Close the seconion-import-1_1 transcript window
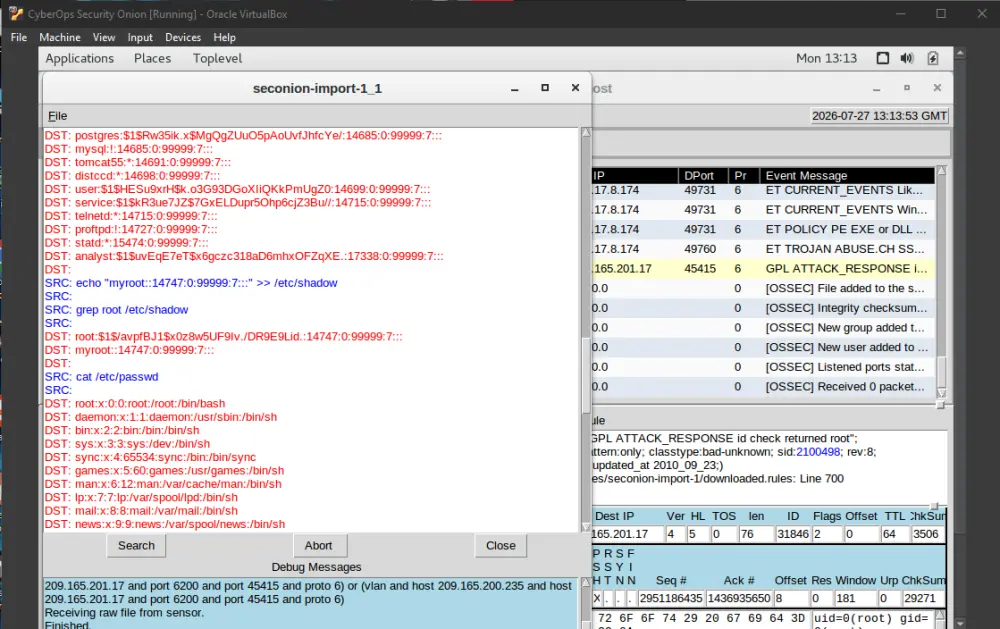Screen dimensions: 1000x629 (x=575, y=88)
